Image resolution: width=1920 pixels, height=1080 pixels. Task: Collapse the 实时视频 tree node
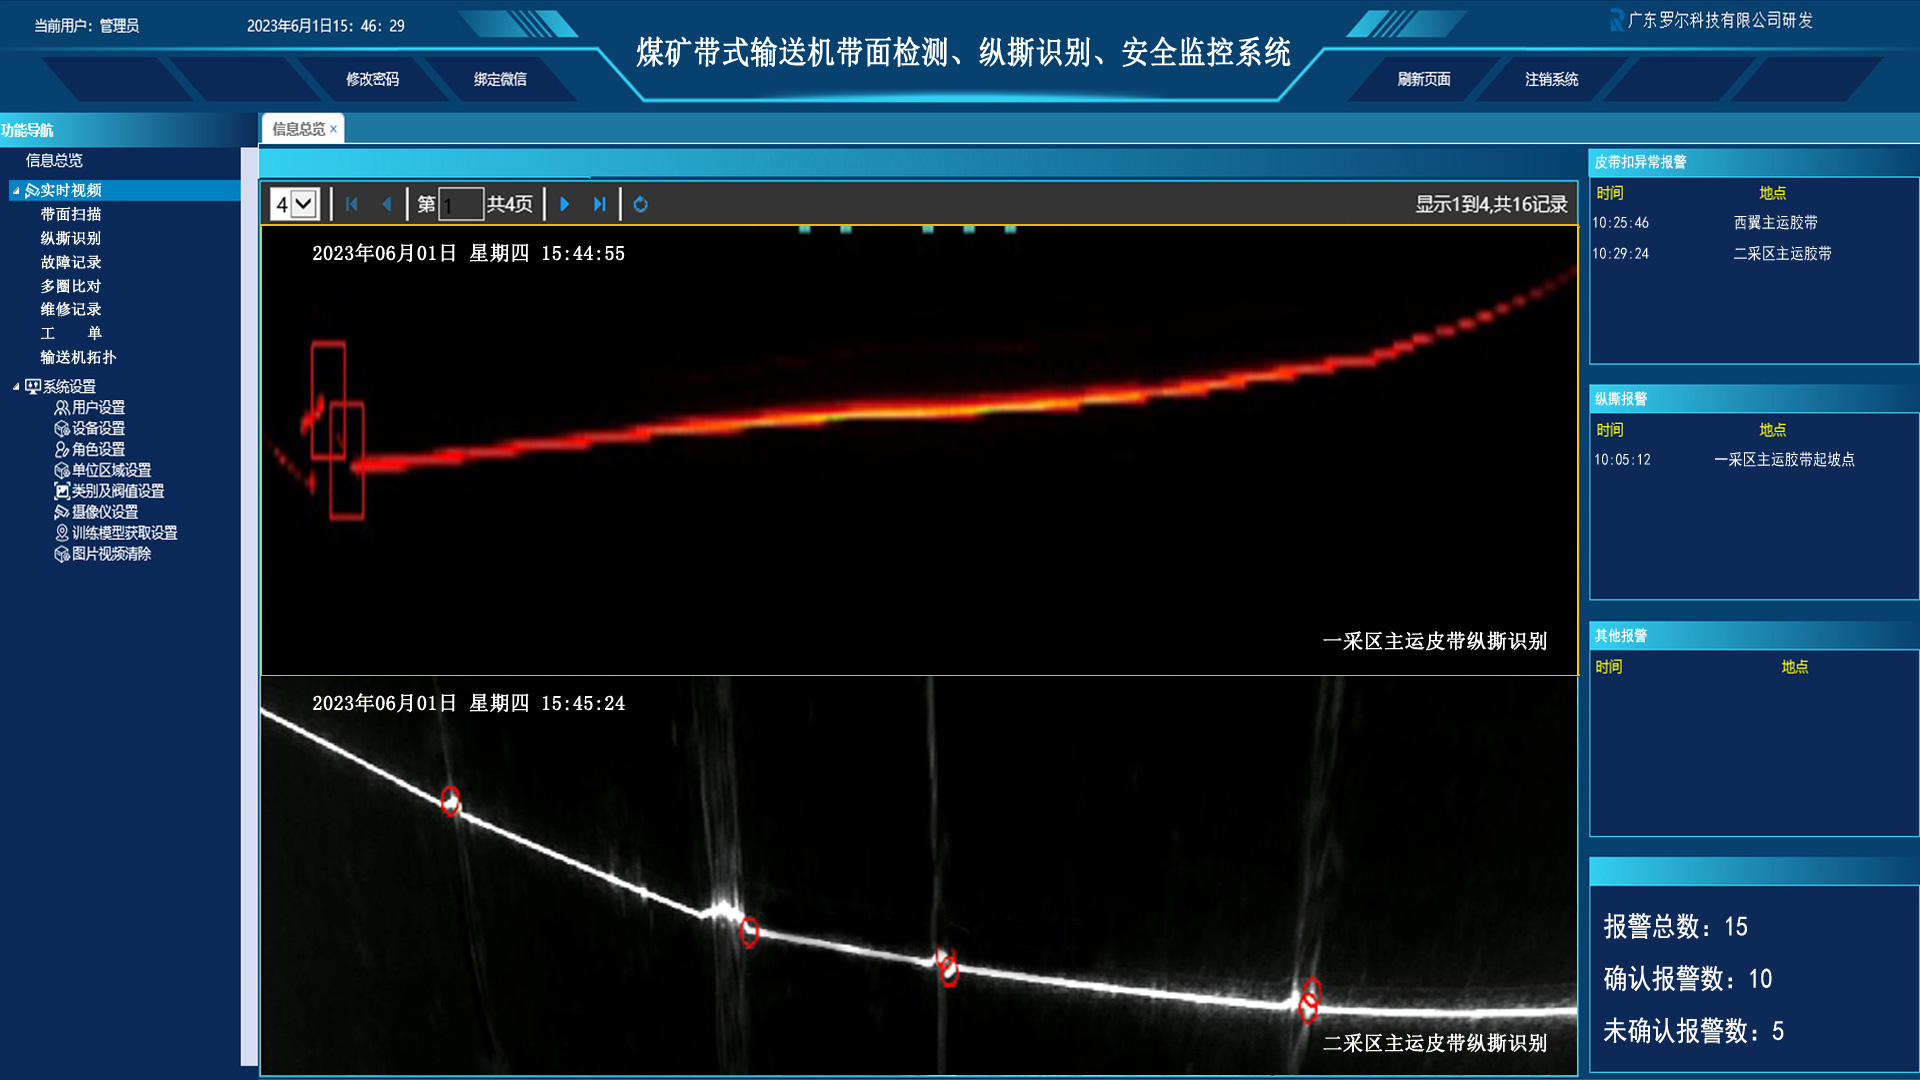click(15, 190)
